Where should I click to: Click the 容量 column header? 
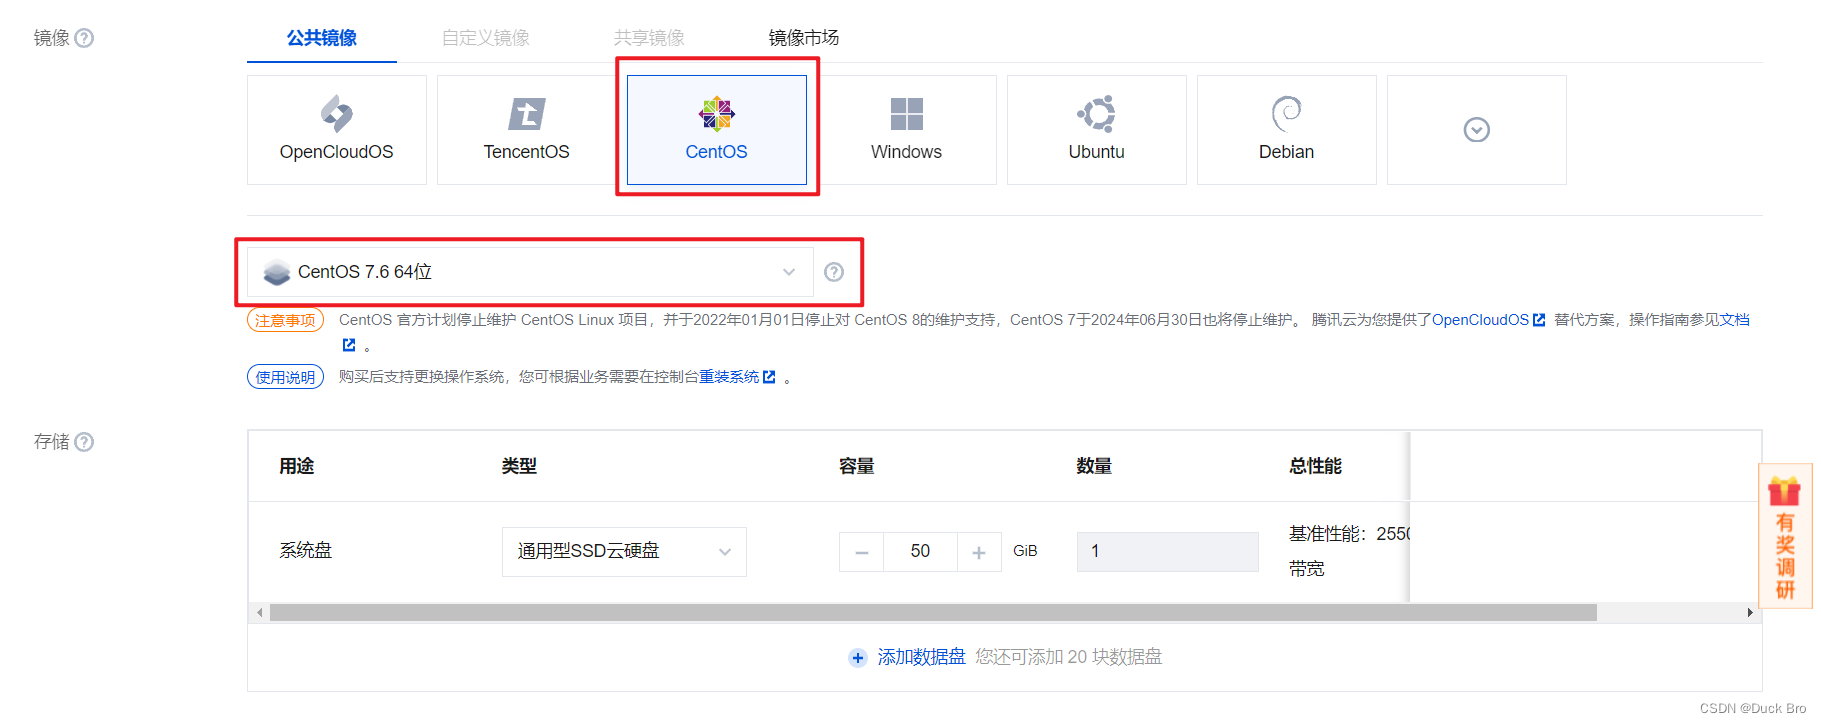tap(857, 466)
